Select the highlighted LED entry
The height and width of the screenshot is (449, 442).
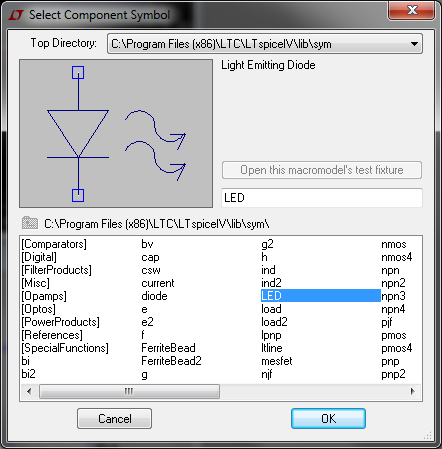pos(321,296)
